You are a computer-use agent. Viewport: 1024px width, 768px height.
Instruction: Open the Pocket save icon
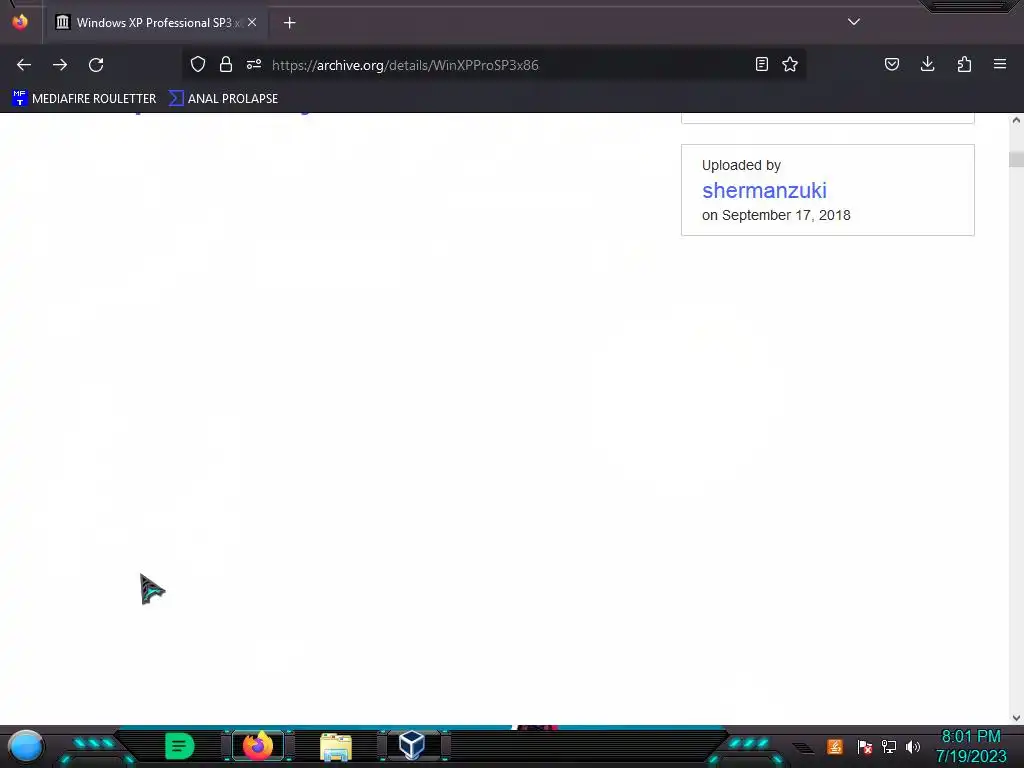point(892,64)
